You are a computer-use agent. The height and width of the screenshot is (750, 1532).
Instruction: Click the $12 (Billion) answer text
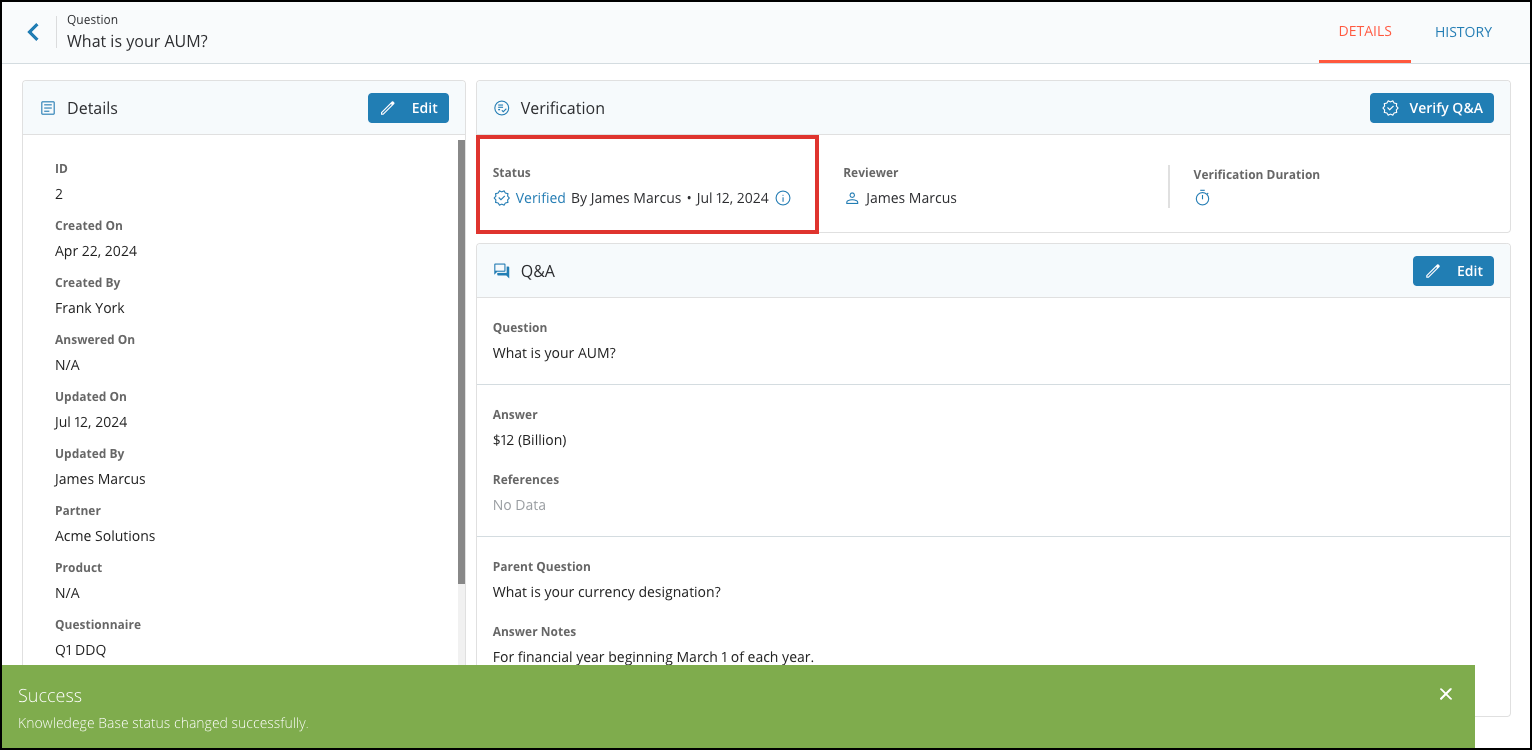click(530, 440)
